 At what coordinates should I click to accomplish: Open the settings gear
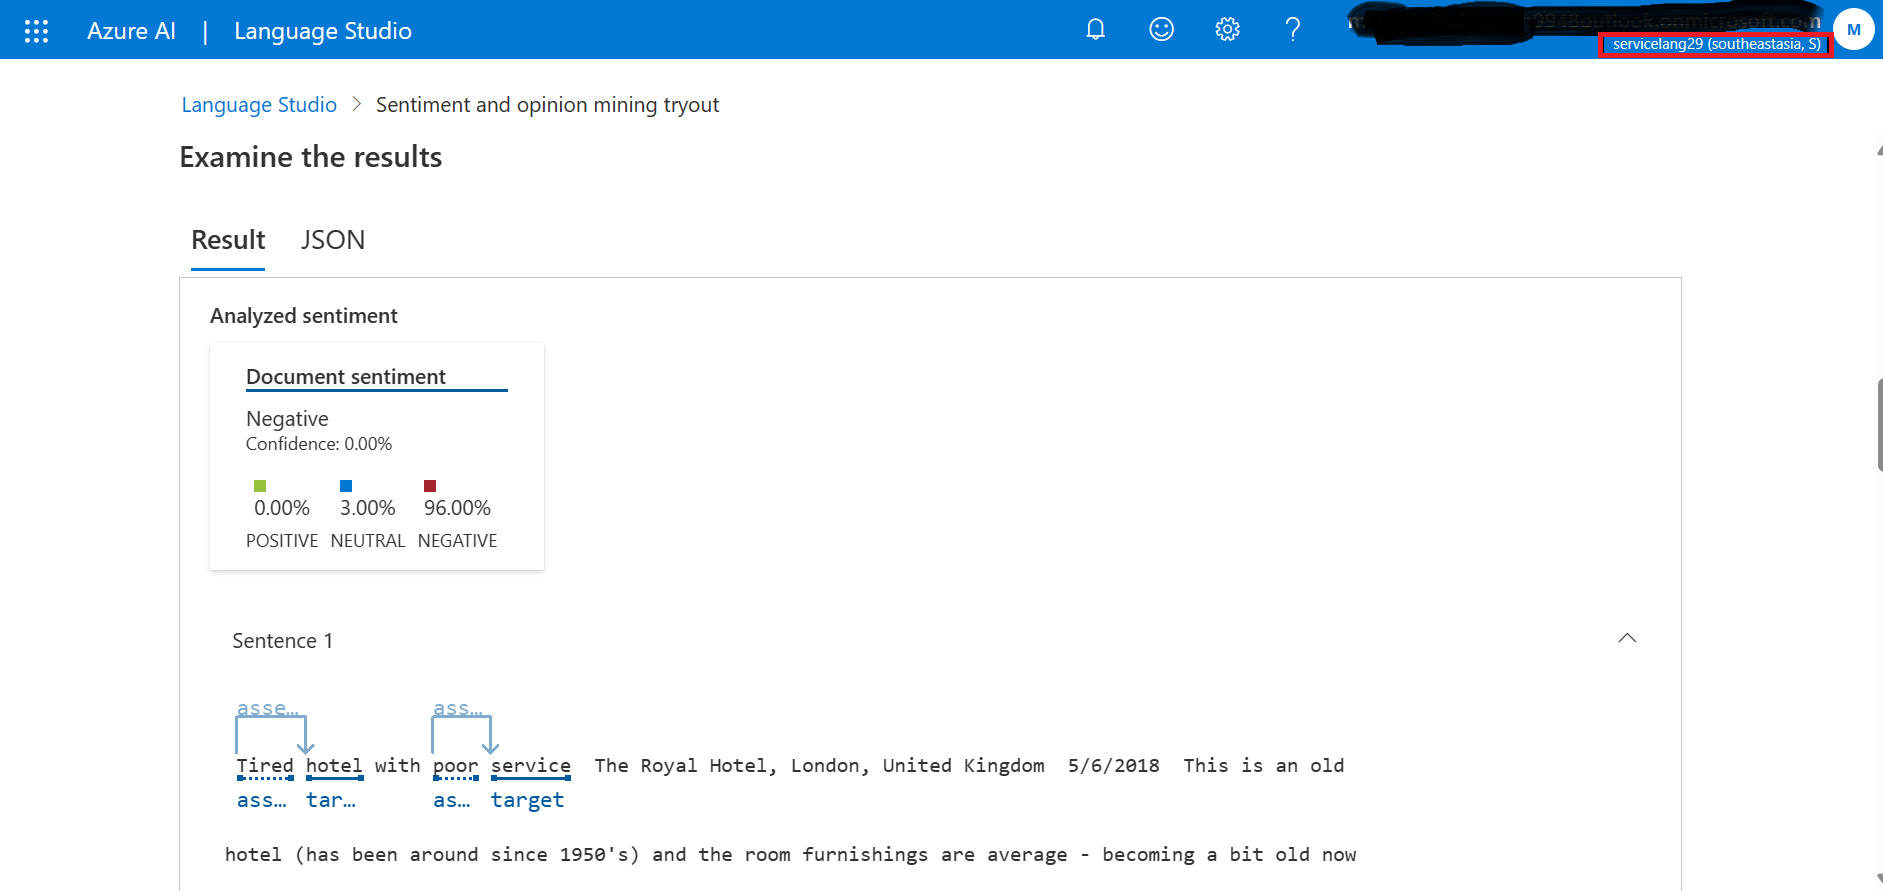(x=1228, y=30)
